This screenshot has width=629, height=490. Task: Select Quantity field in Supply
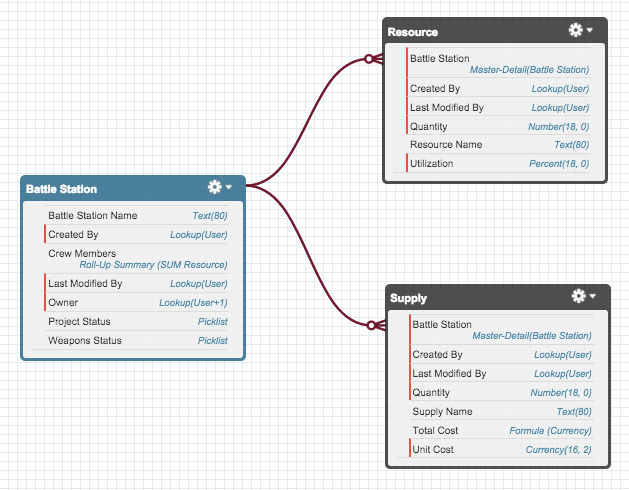(x=501, y=392)
